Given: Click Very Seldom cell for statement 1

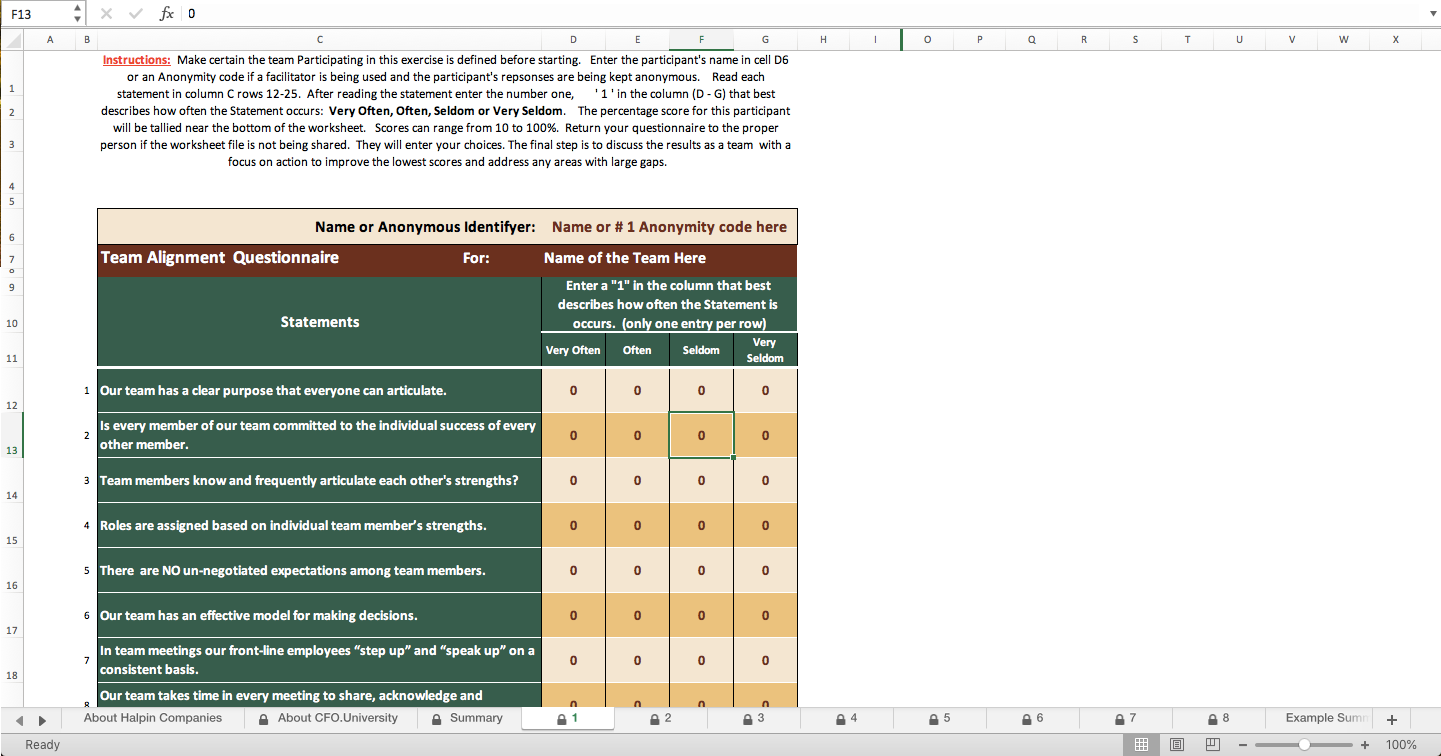Looking at the screenshot, I should click(x=765, y=390).
